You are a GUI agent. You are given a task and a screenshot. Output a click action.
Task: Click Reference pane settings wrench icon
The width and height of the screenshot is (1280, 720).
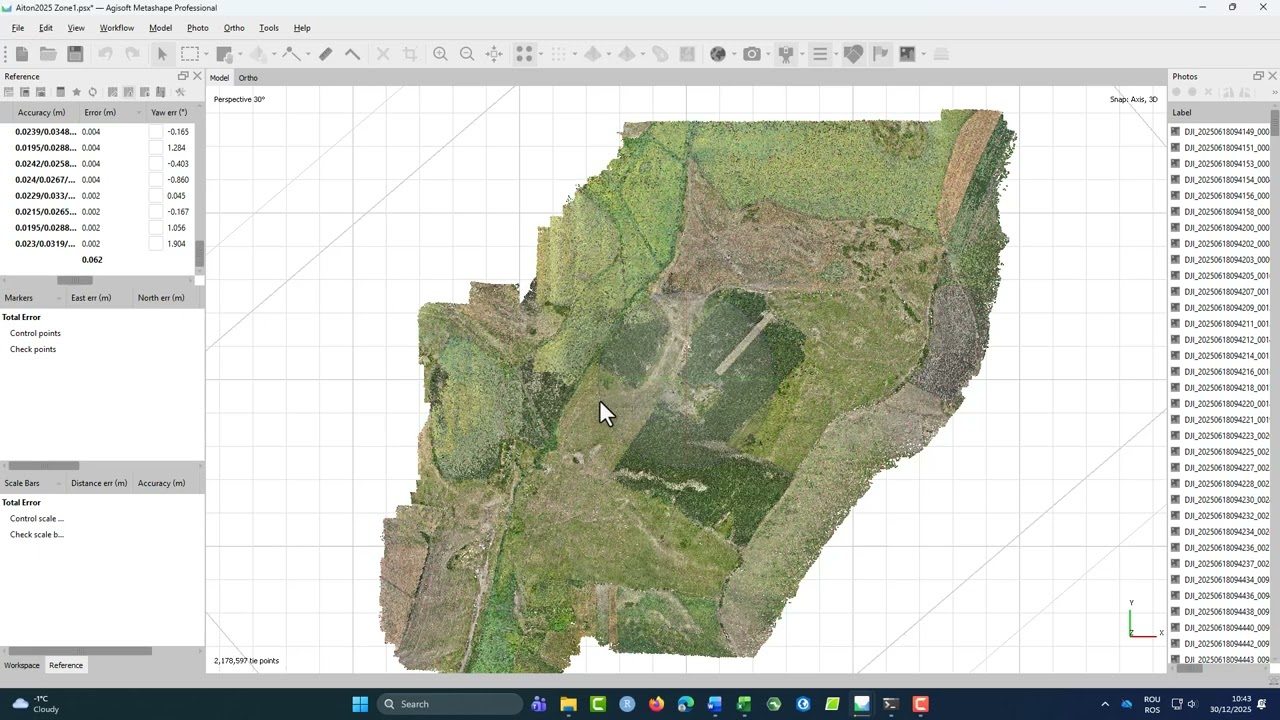180,92
